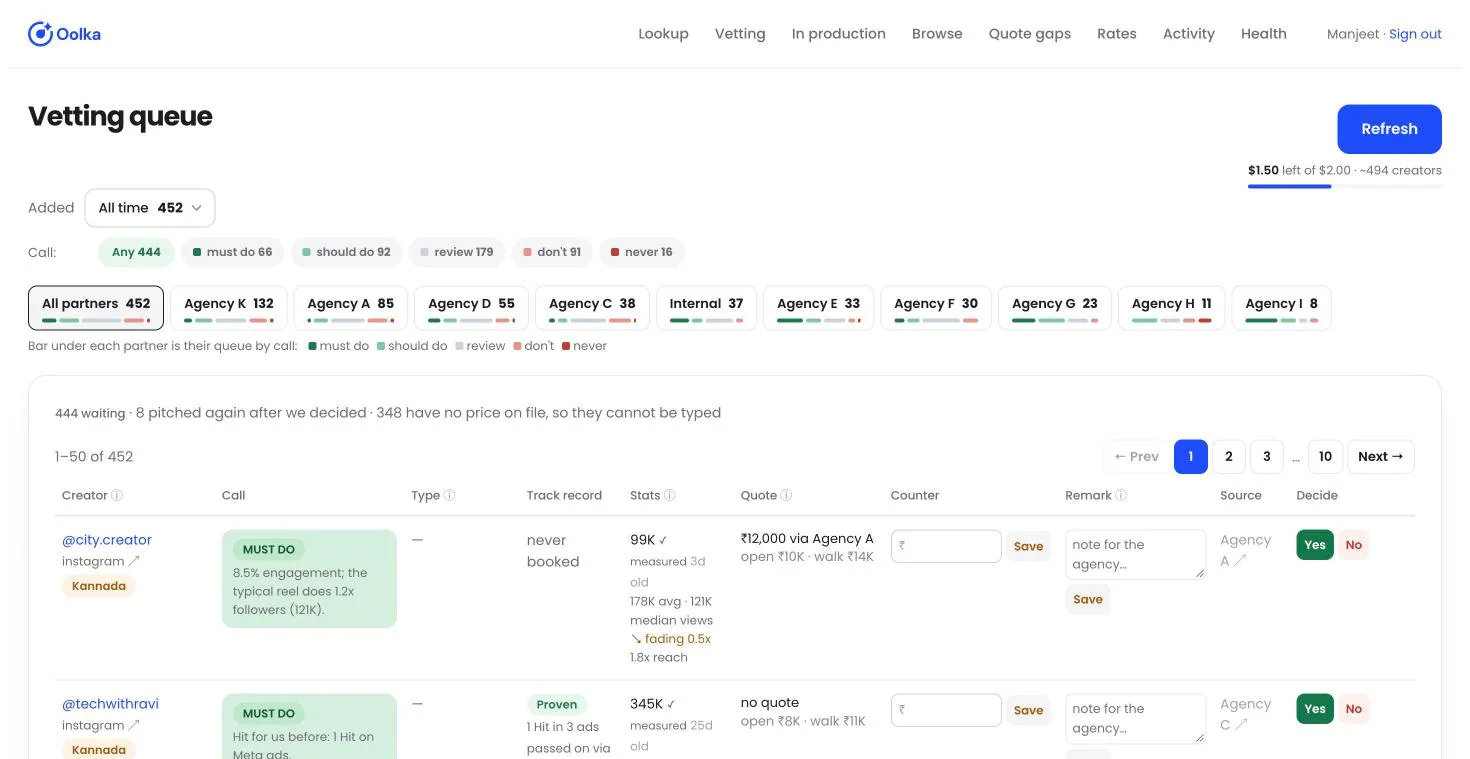Click the budget remaining progress bar
The image size is (1470, 759).
coord(1345,186)
